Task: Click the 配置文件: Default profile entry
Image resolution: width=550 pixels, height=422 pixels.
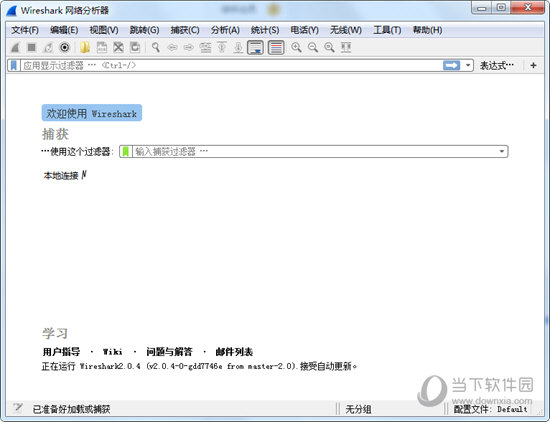Action: coord(490,409)
